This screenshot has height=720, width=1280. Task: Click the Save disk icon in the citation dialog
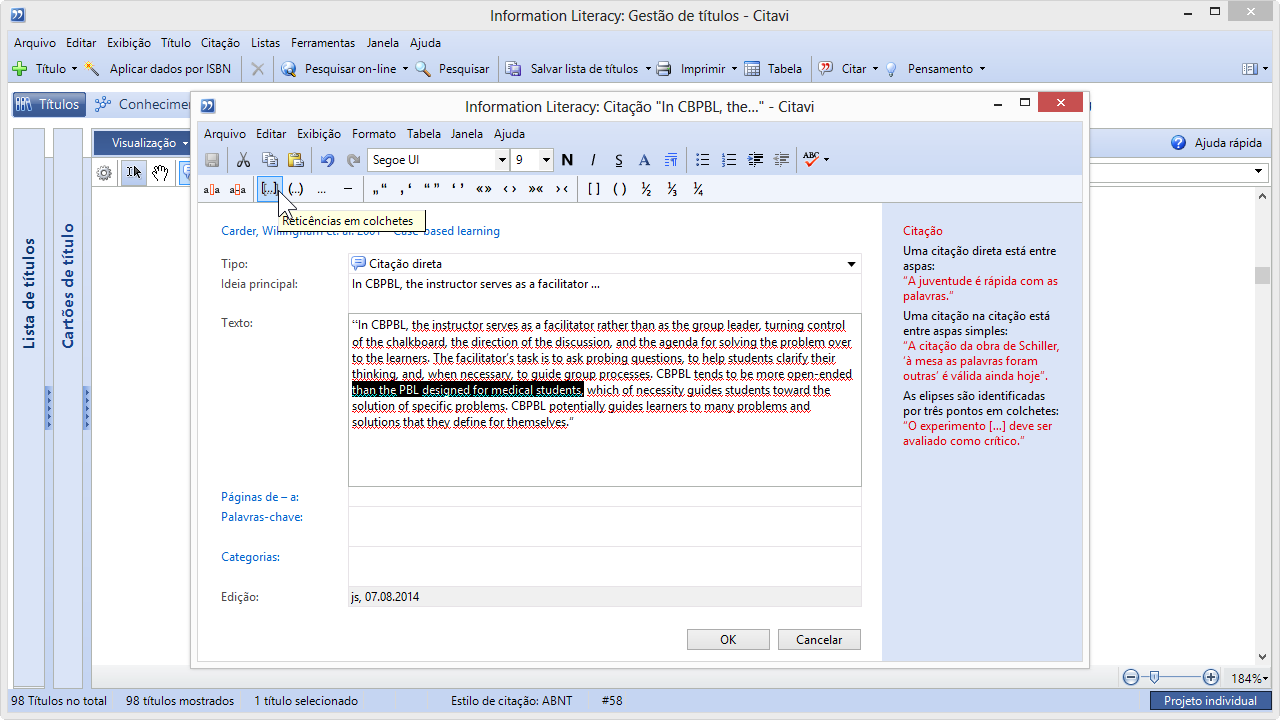pos(212,160)
